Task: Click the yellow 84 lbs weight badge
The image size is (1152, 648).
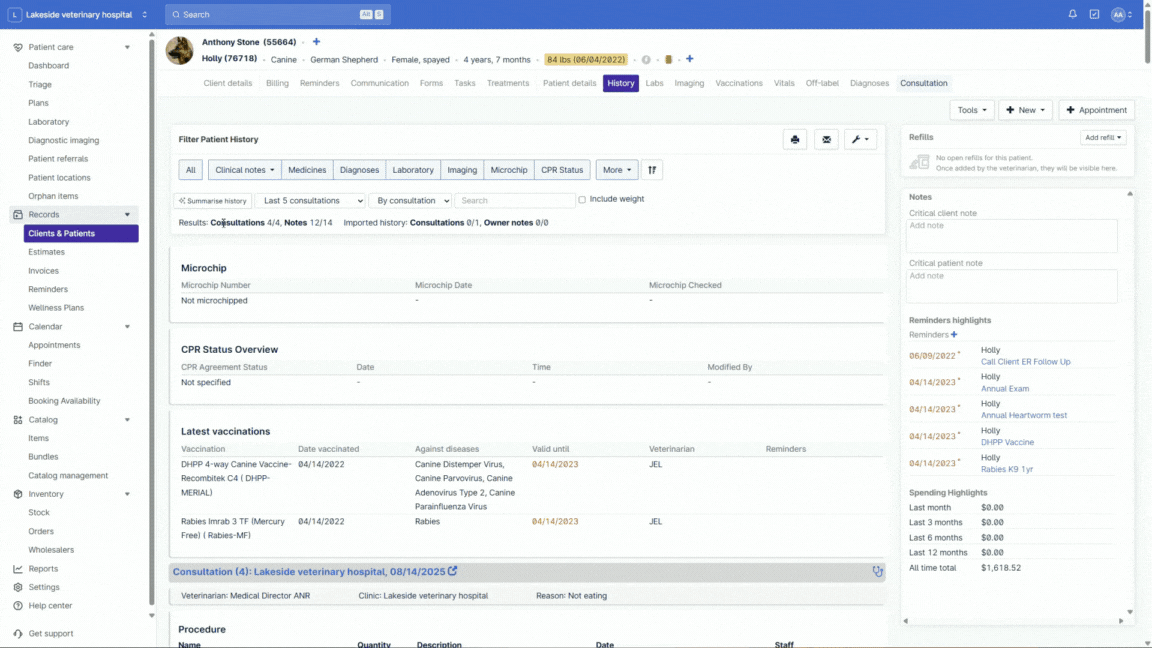Action: coord(587,59)
